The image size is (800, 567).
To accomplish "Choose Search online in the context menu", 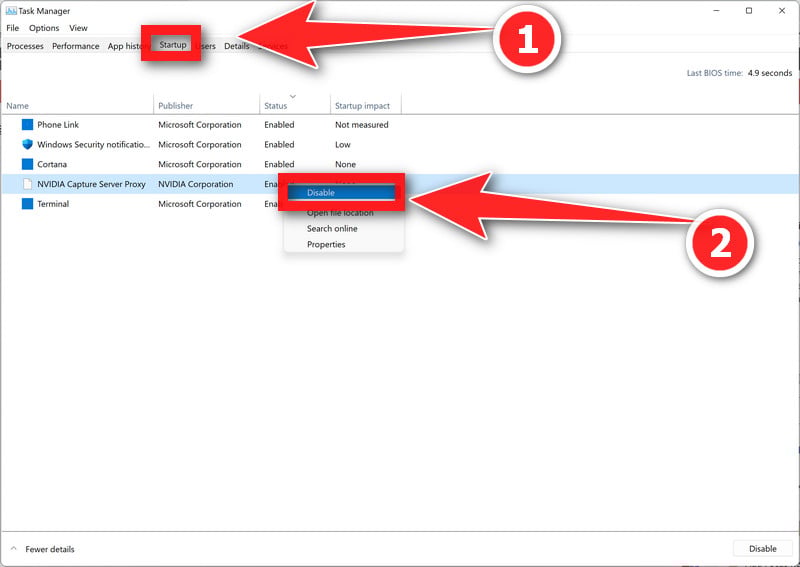I will 332,229.
